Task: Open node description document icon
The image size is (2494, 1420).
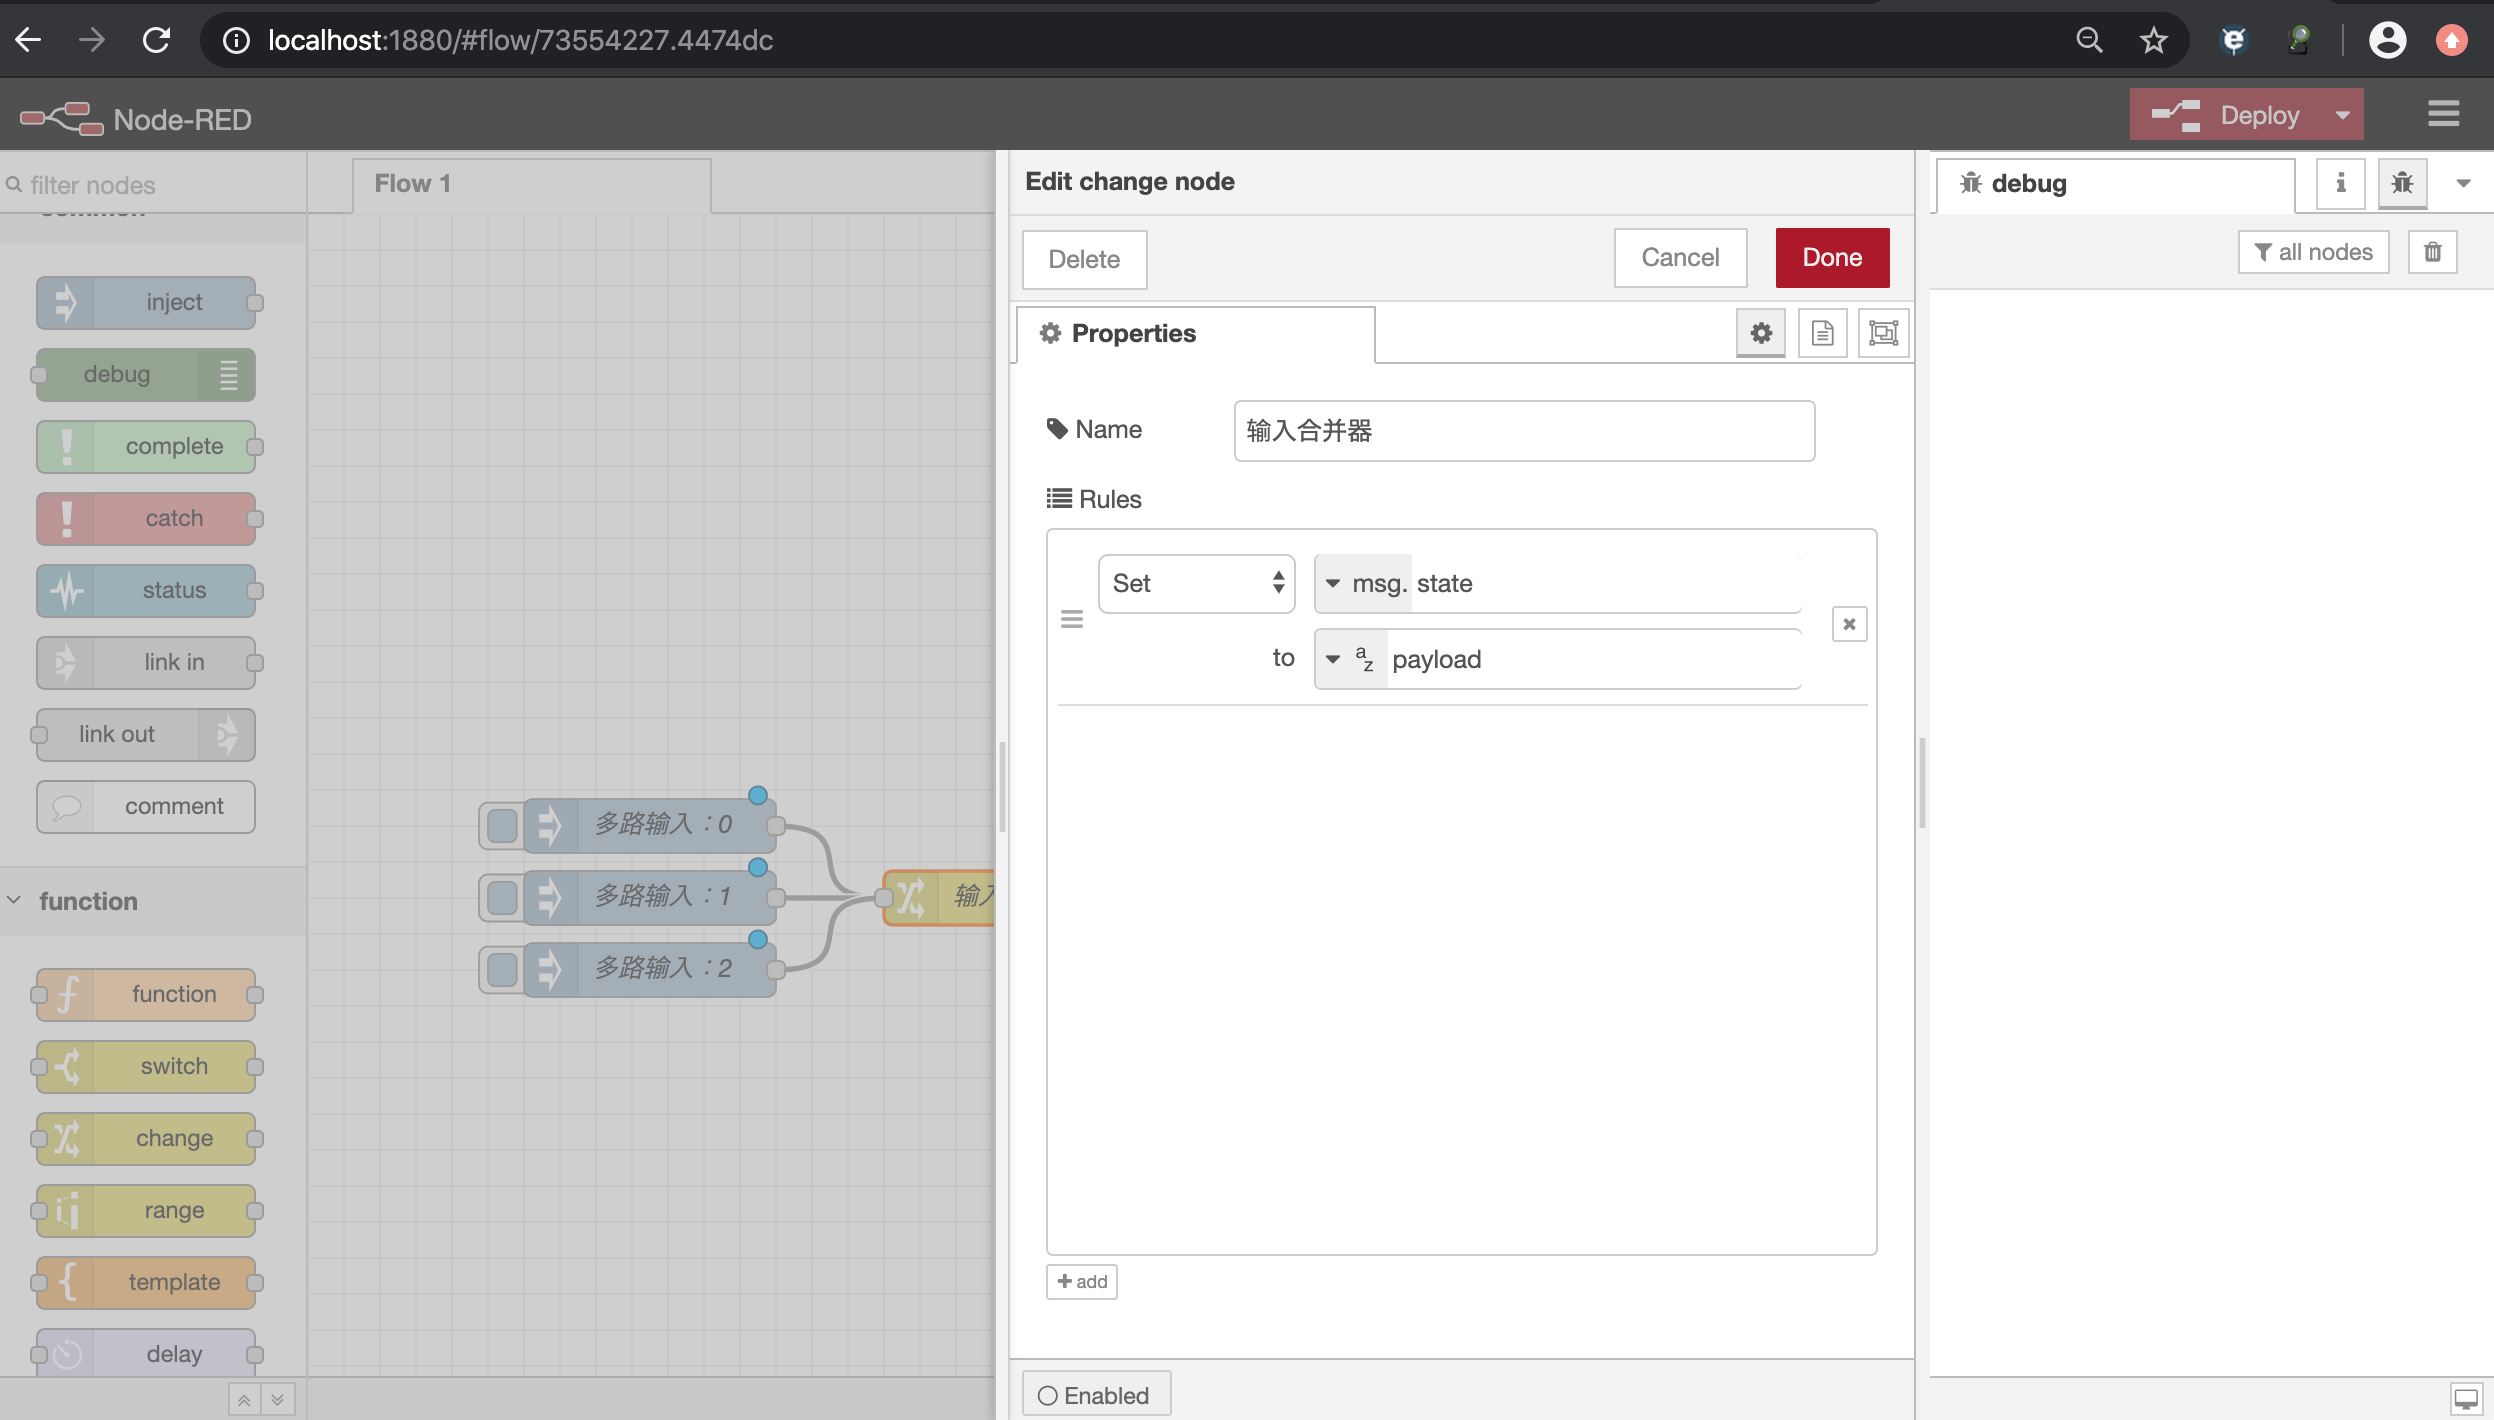Action: tap(1822, 333)
